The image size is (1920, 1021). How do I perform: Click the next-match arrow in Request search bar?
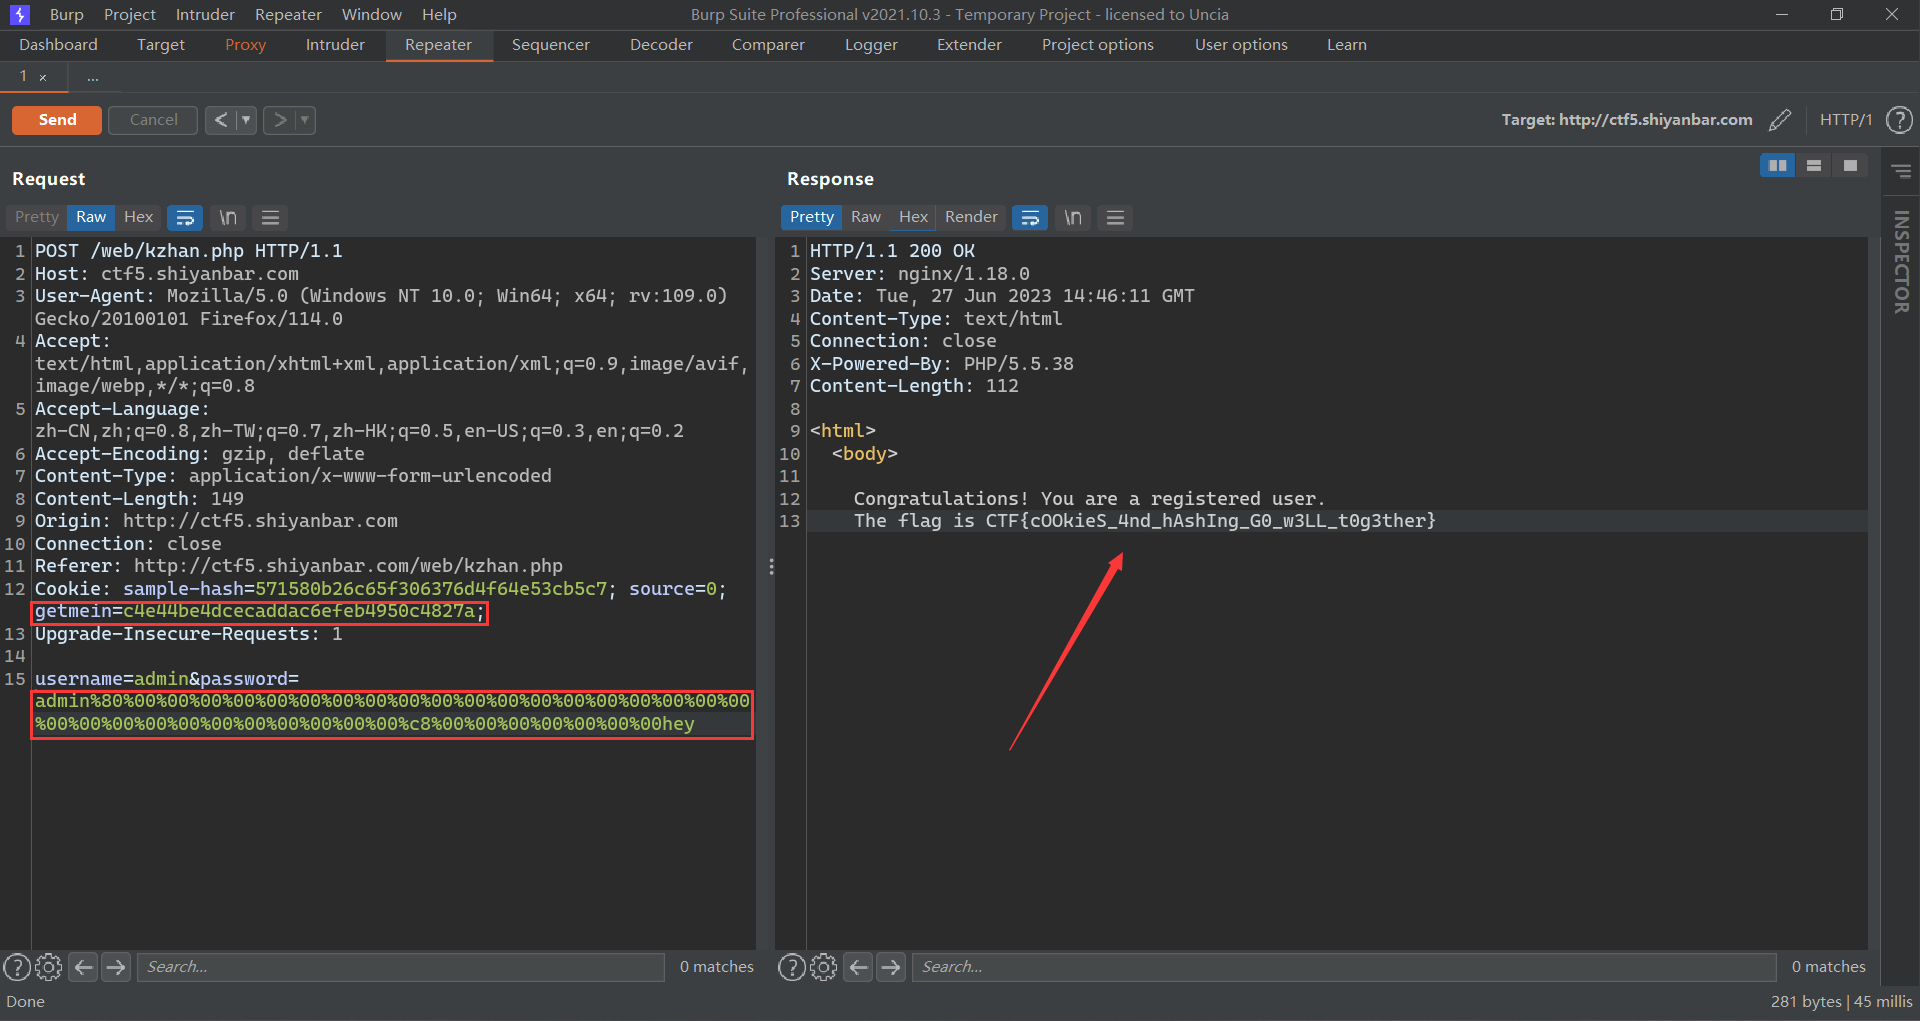coord(116,967)
